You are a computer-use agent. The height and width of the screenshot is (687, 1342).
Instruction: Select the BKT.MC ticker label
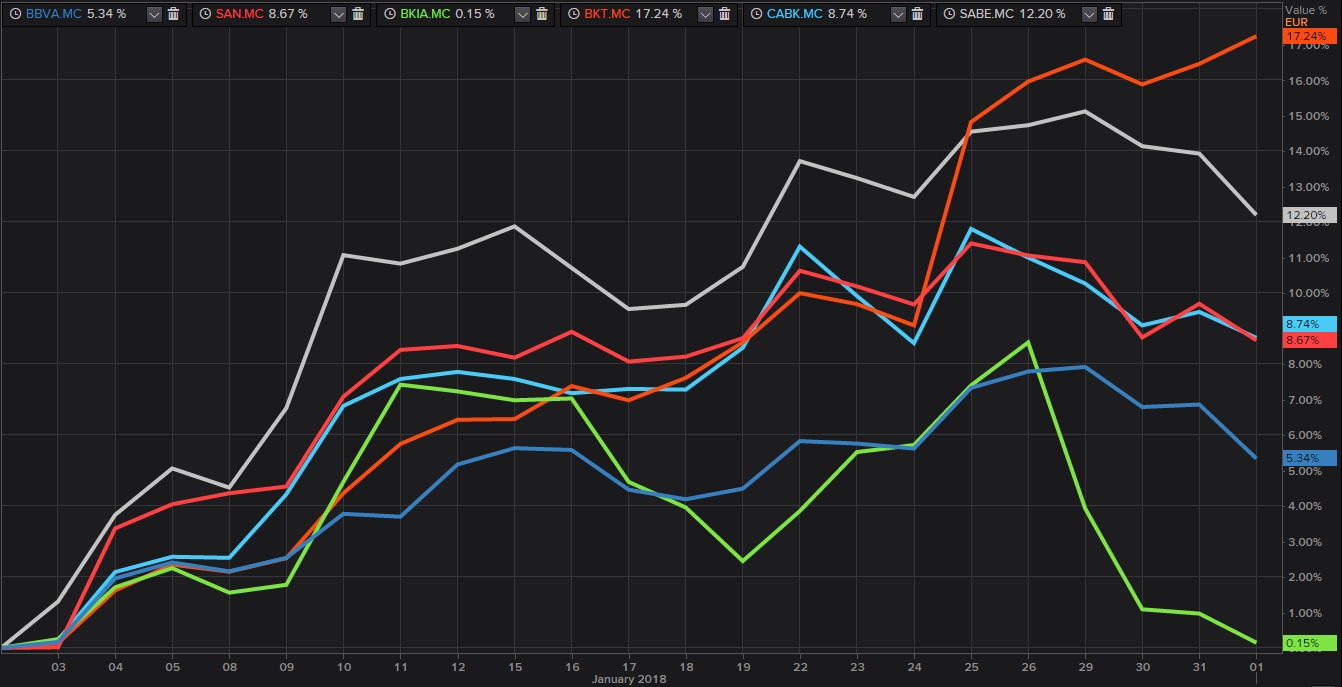coord(607,14)
